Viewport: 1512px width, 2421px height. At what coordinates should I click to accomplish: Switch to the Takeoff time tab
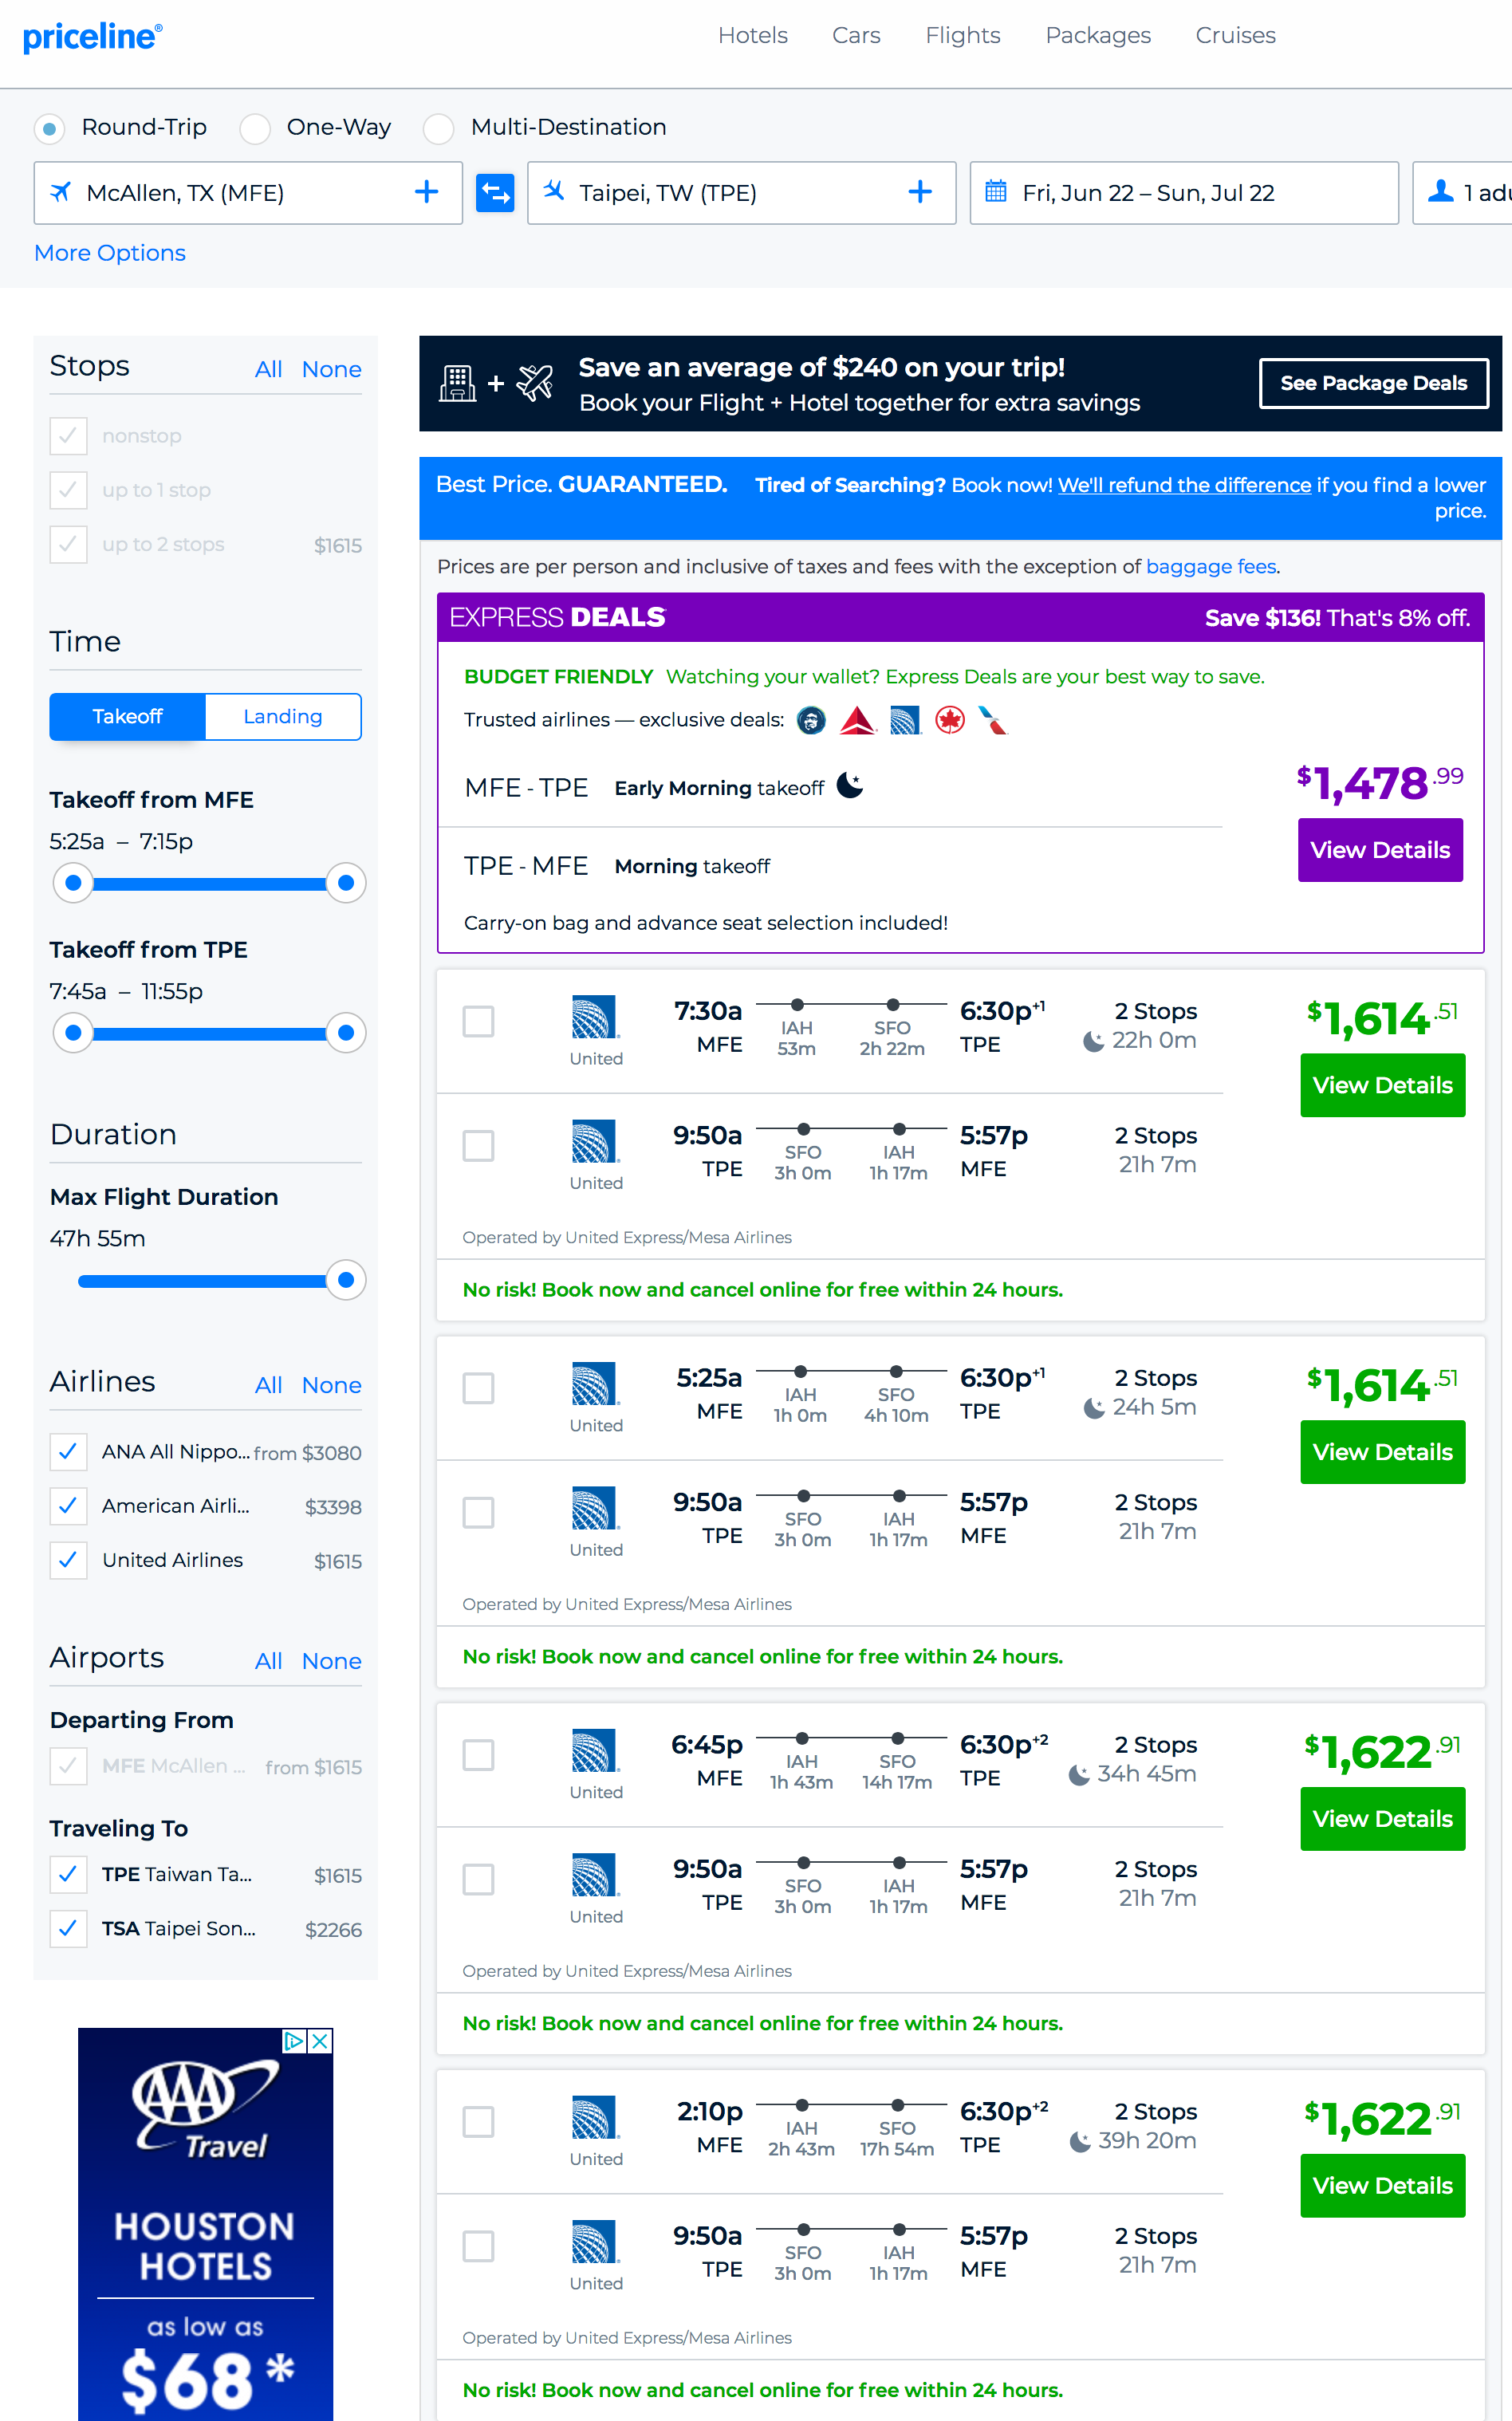click(127, 717)
